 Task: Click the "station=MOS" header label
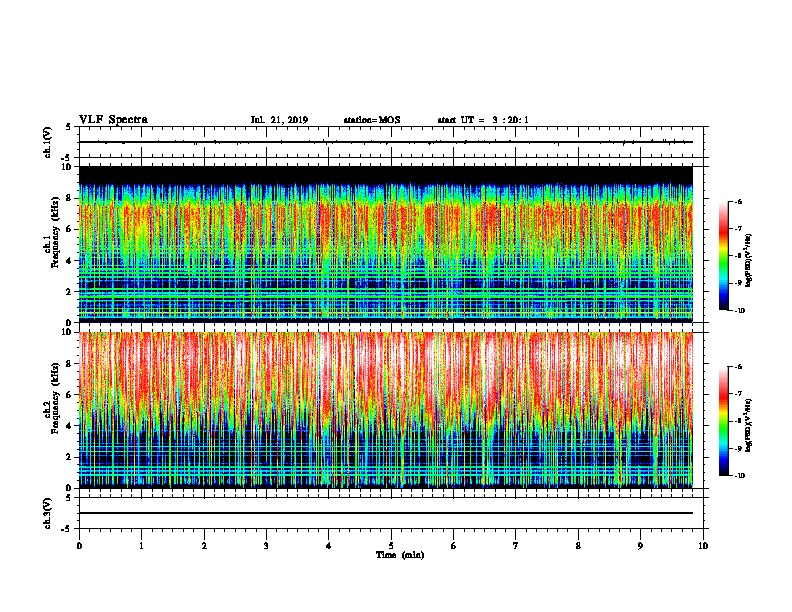tap(372, 120)
